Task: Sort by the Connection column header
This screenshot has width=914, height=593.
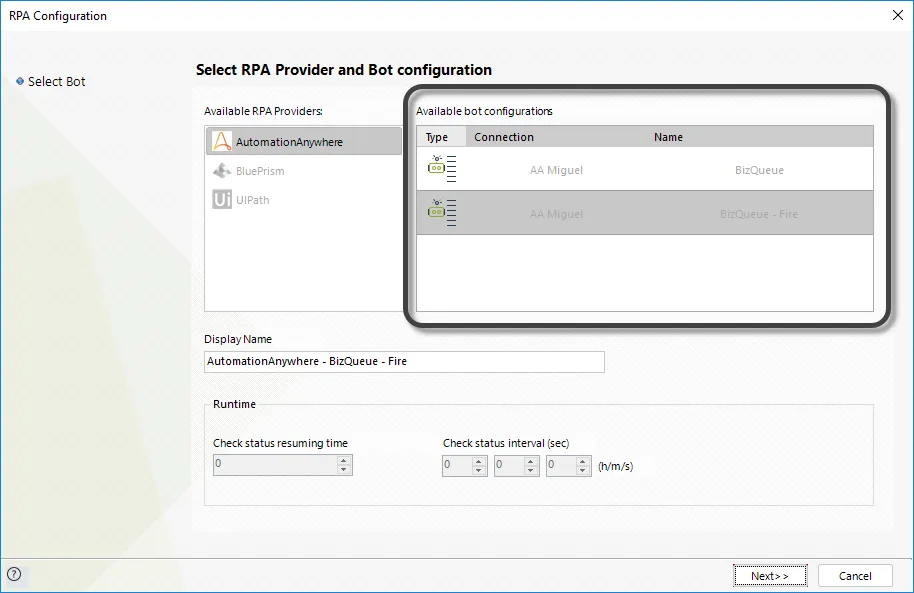Action: [x=556, y=136]
